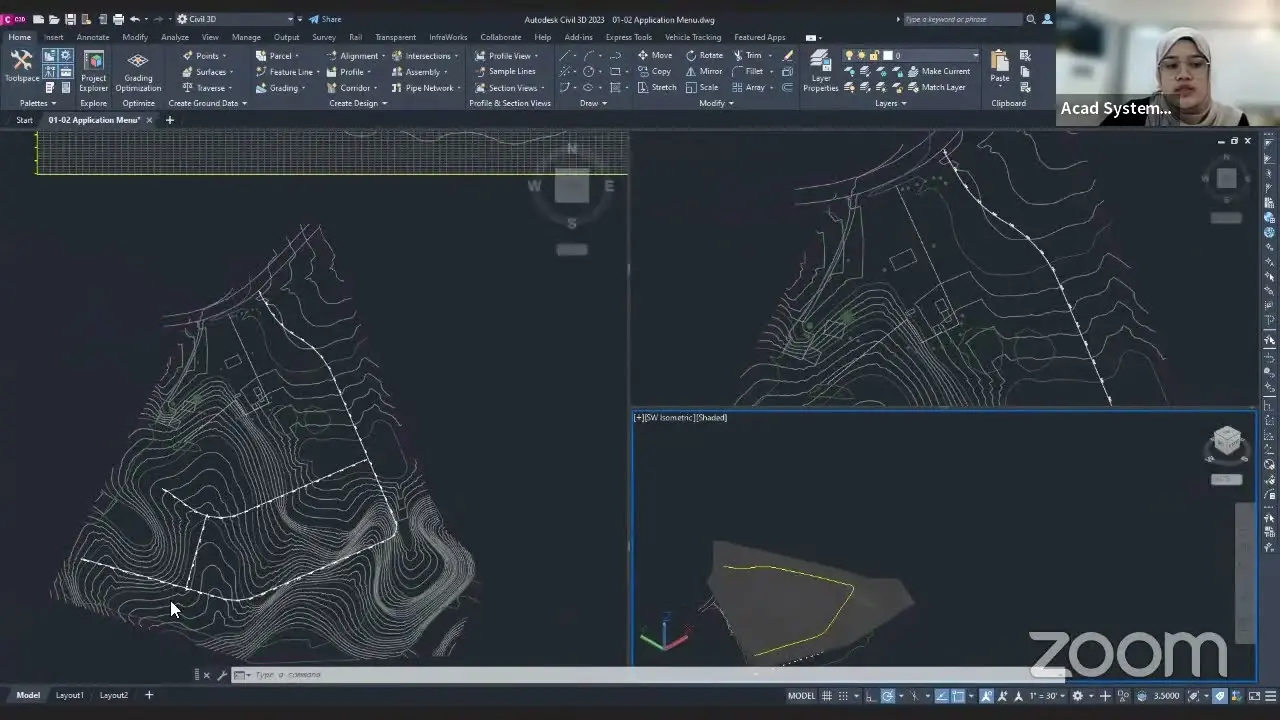
Task: Click the Mirror tool
Action: [x=704, y=71]
